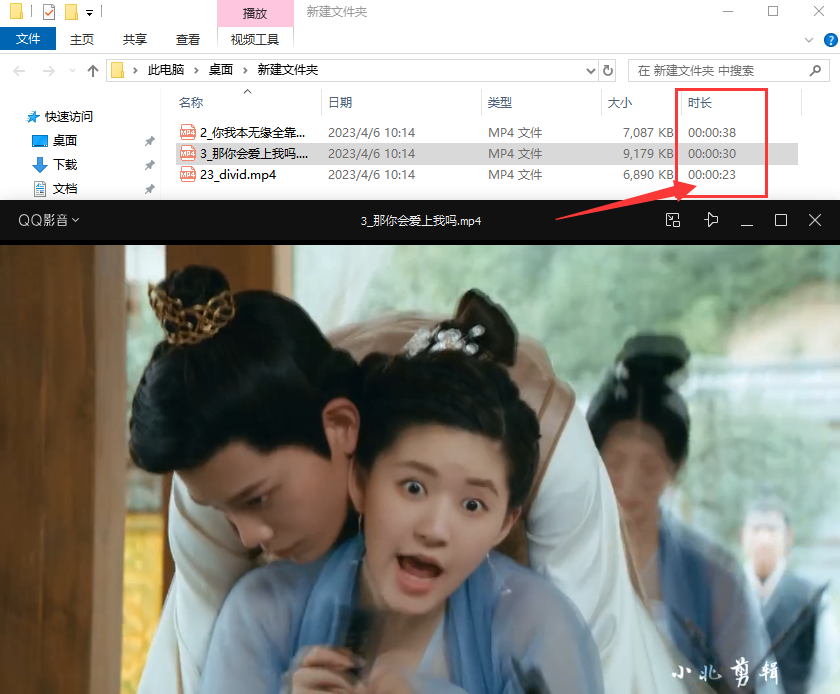
Task: Click the MP4 icon of 23_divid.mp4
Action: pyautogui.click(x=188, y=175)
